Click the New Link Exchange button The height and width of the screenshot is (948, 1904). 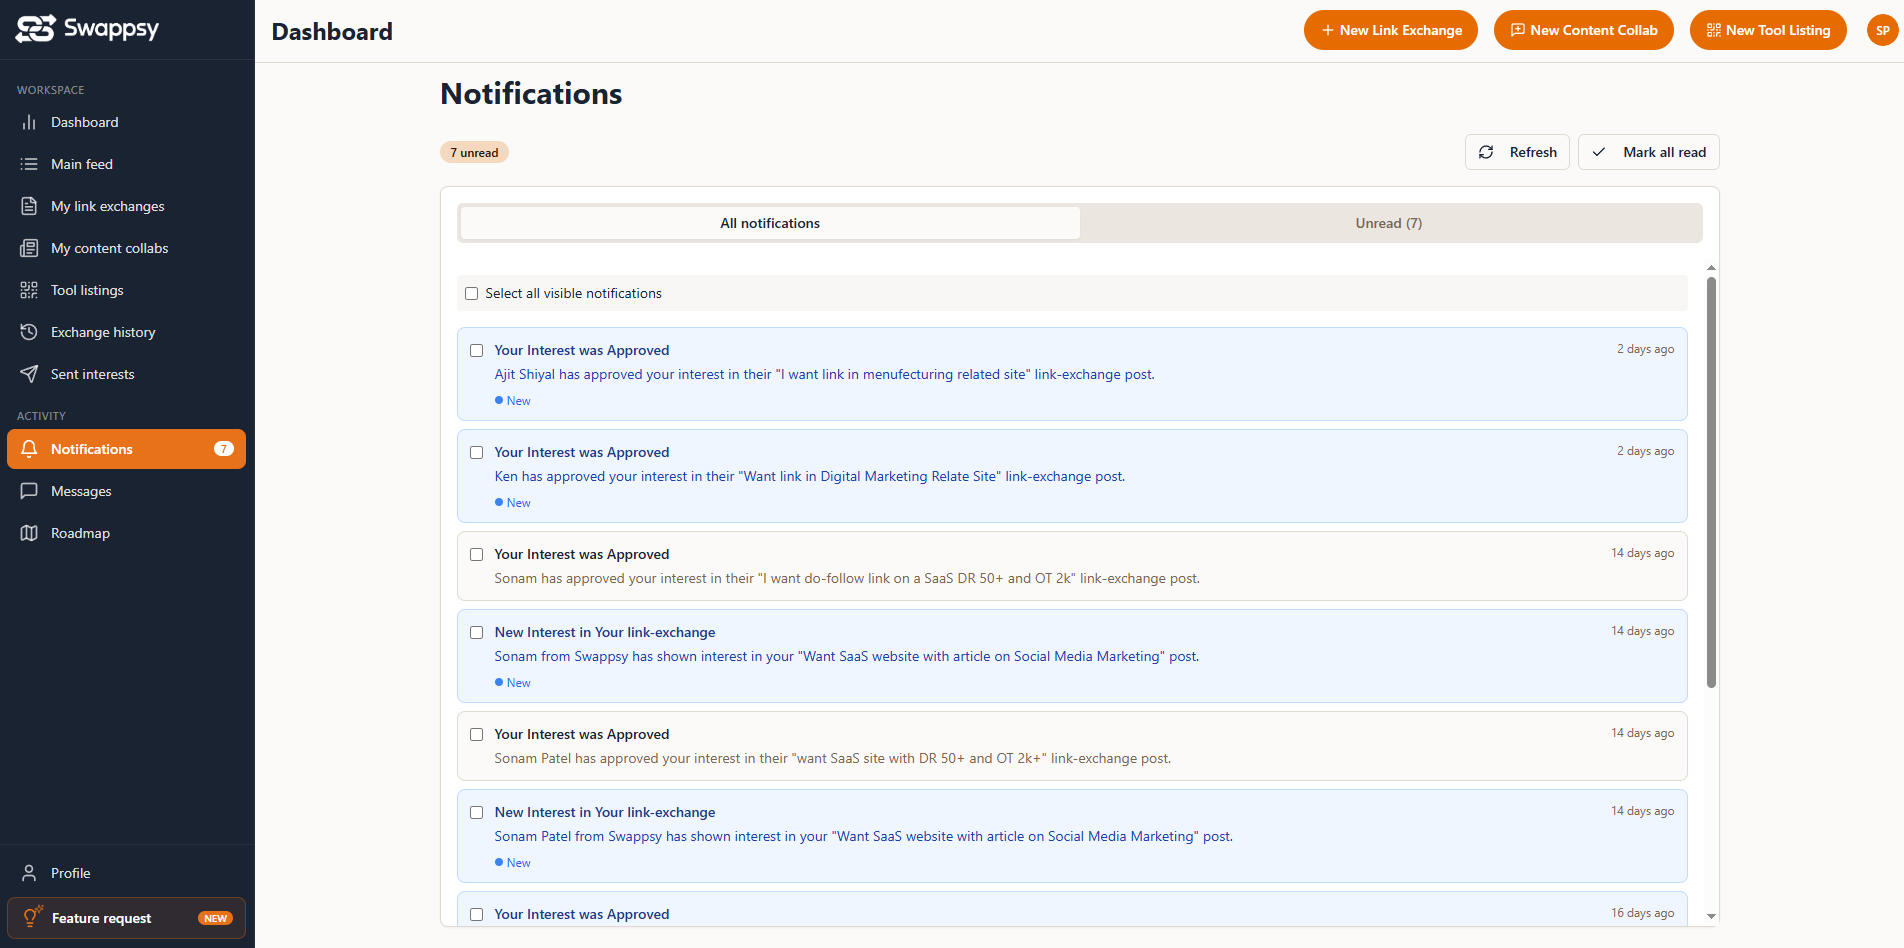coord(1391,30)
